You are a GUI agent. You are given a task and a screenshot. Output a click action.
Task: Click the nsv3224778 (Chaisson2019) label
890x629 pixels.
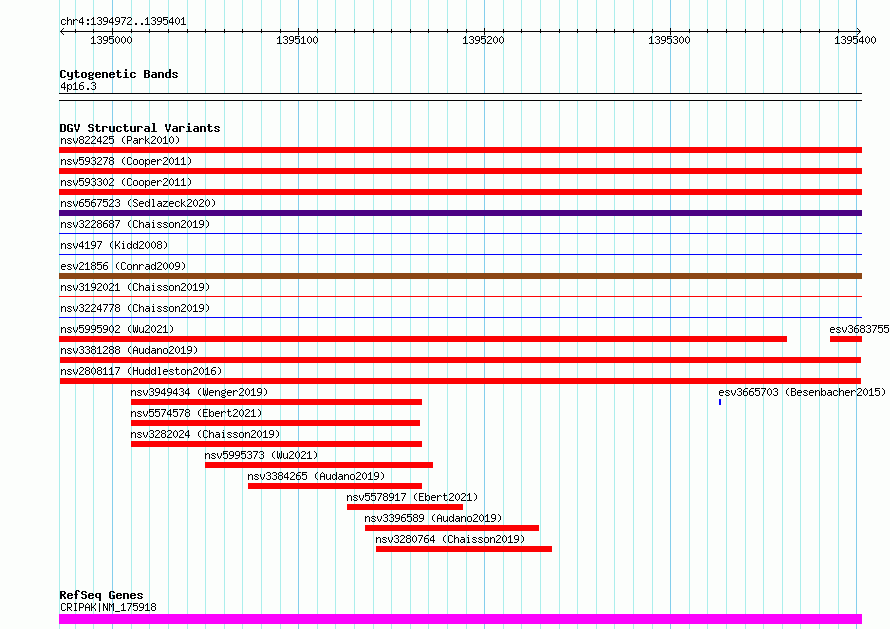coord(135,308)
